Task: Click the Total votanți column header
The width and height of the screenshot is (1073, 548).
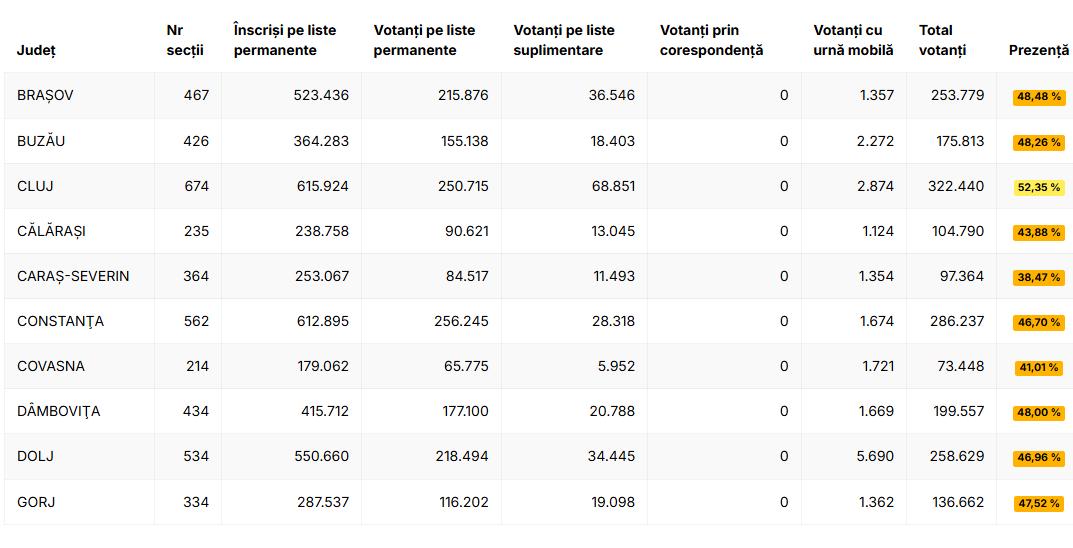Action: (943, 40)
